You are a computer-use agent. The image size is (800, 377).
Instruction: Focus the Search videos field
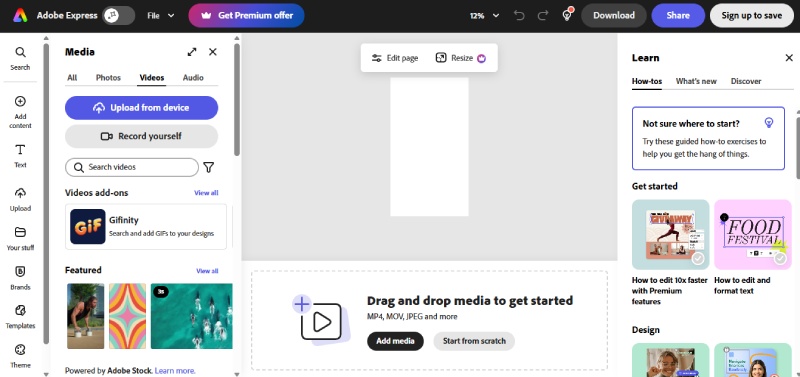[132, 167]
